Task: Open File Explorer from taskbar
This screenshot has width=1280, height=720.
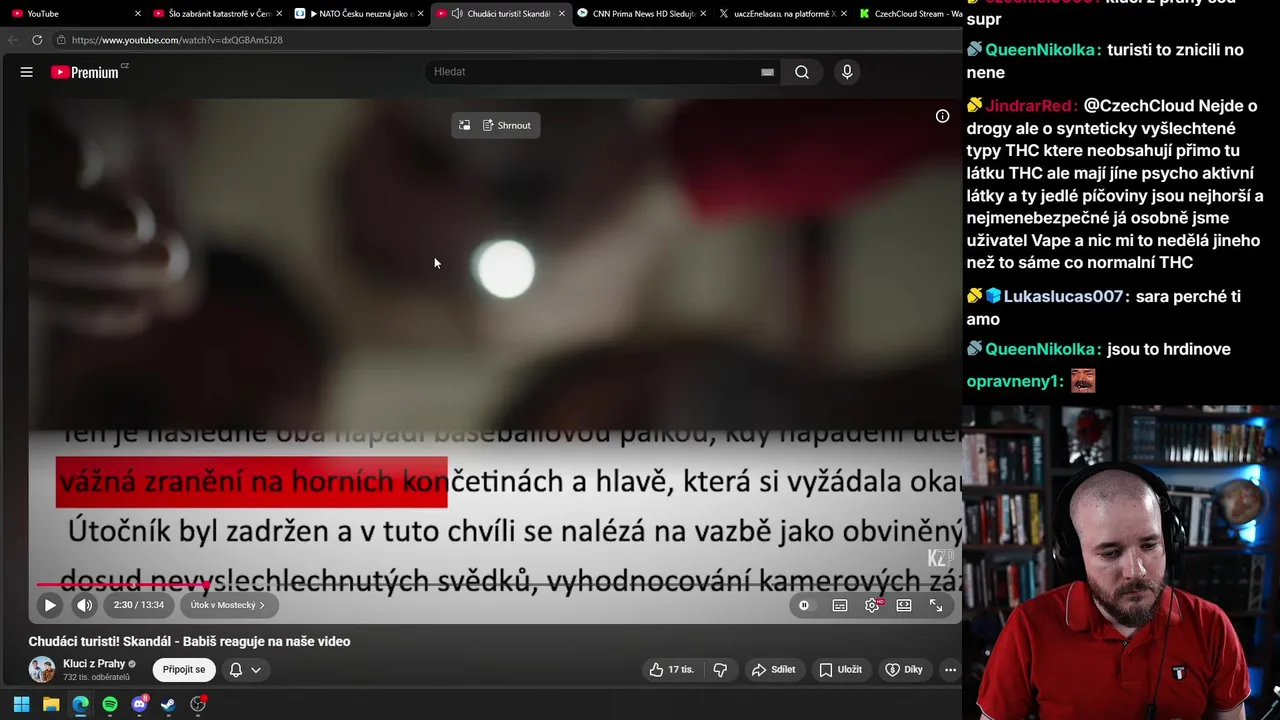Action: point(51,704)
